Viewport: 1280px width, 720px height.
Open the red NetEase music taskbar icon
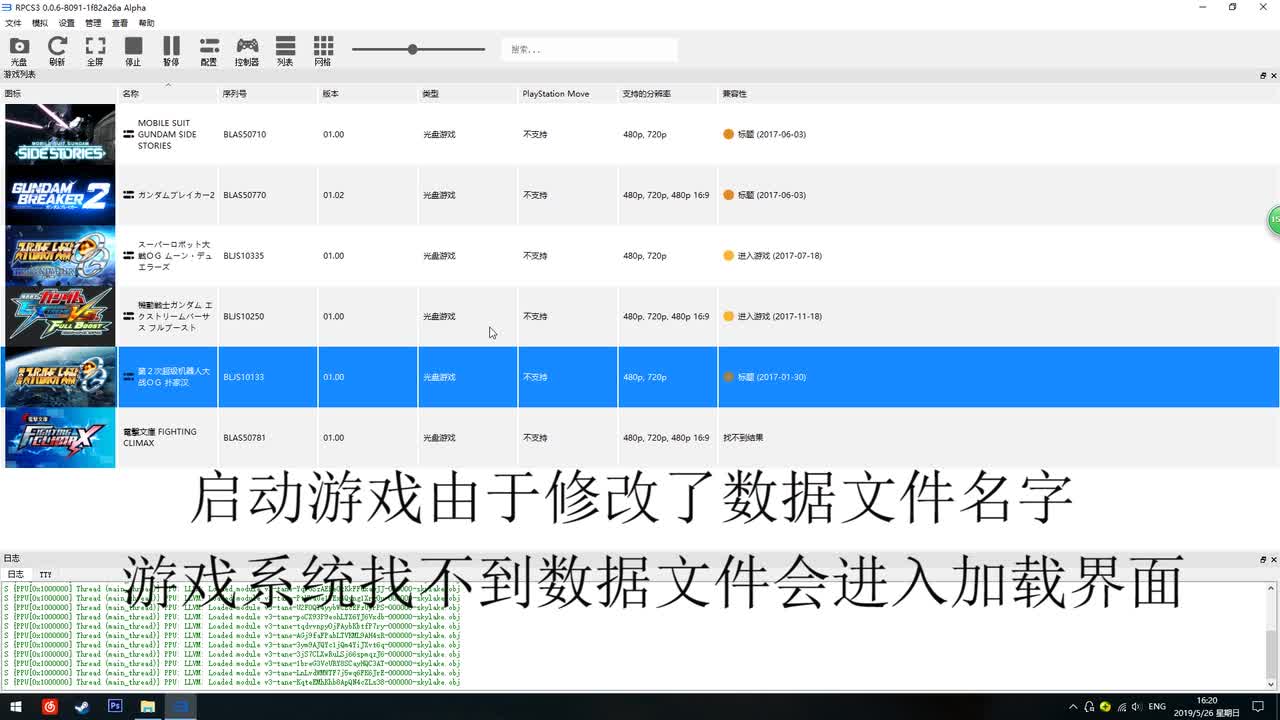click(x=50, y=706)
